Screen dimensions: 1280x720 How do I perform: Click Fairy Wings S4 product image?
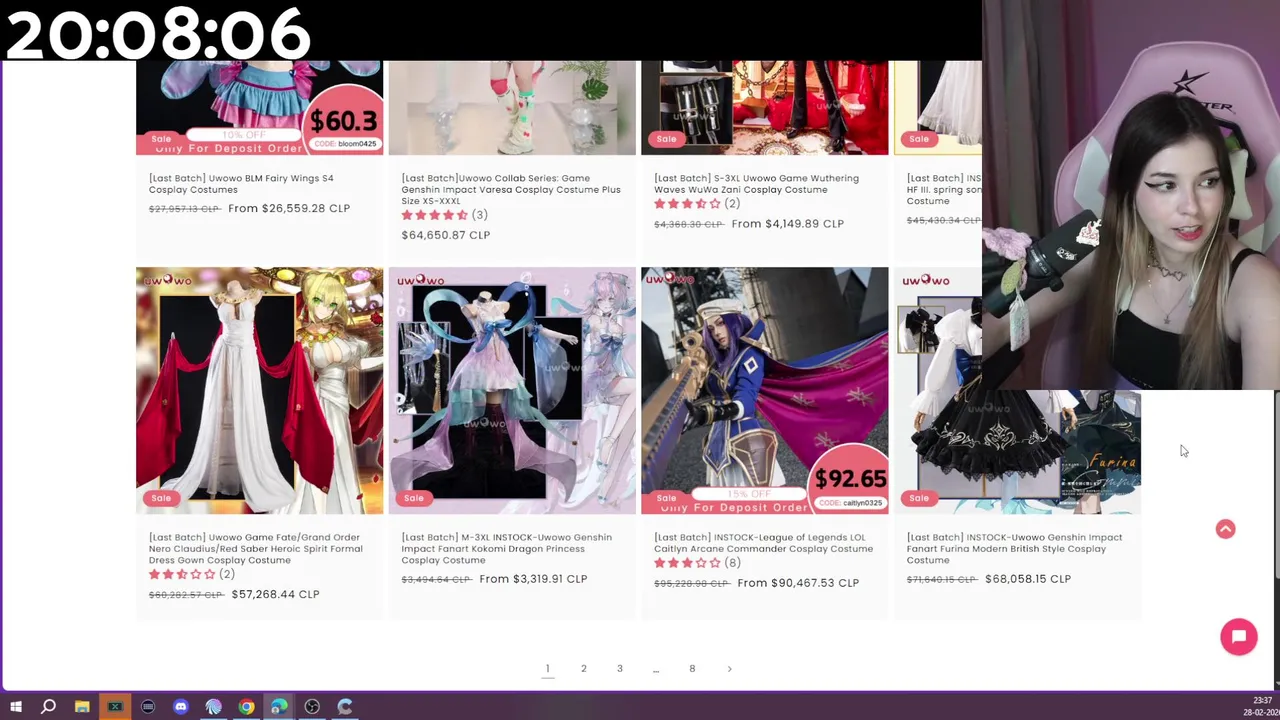point(259,108)
